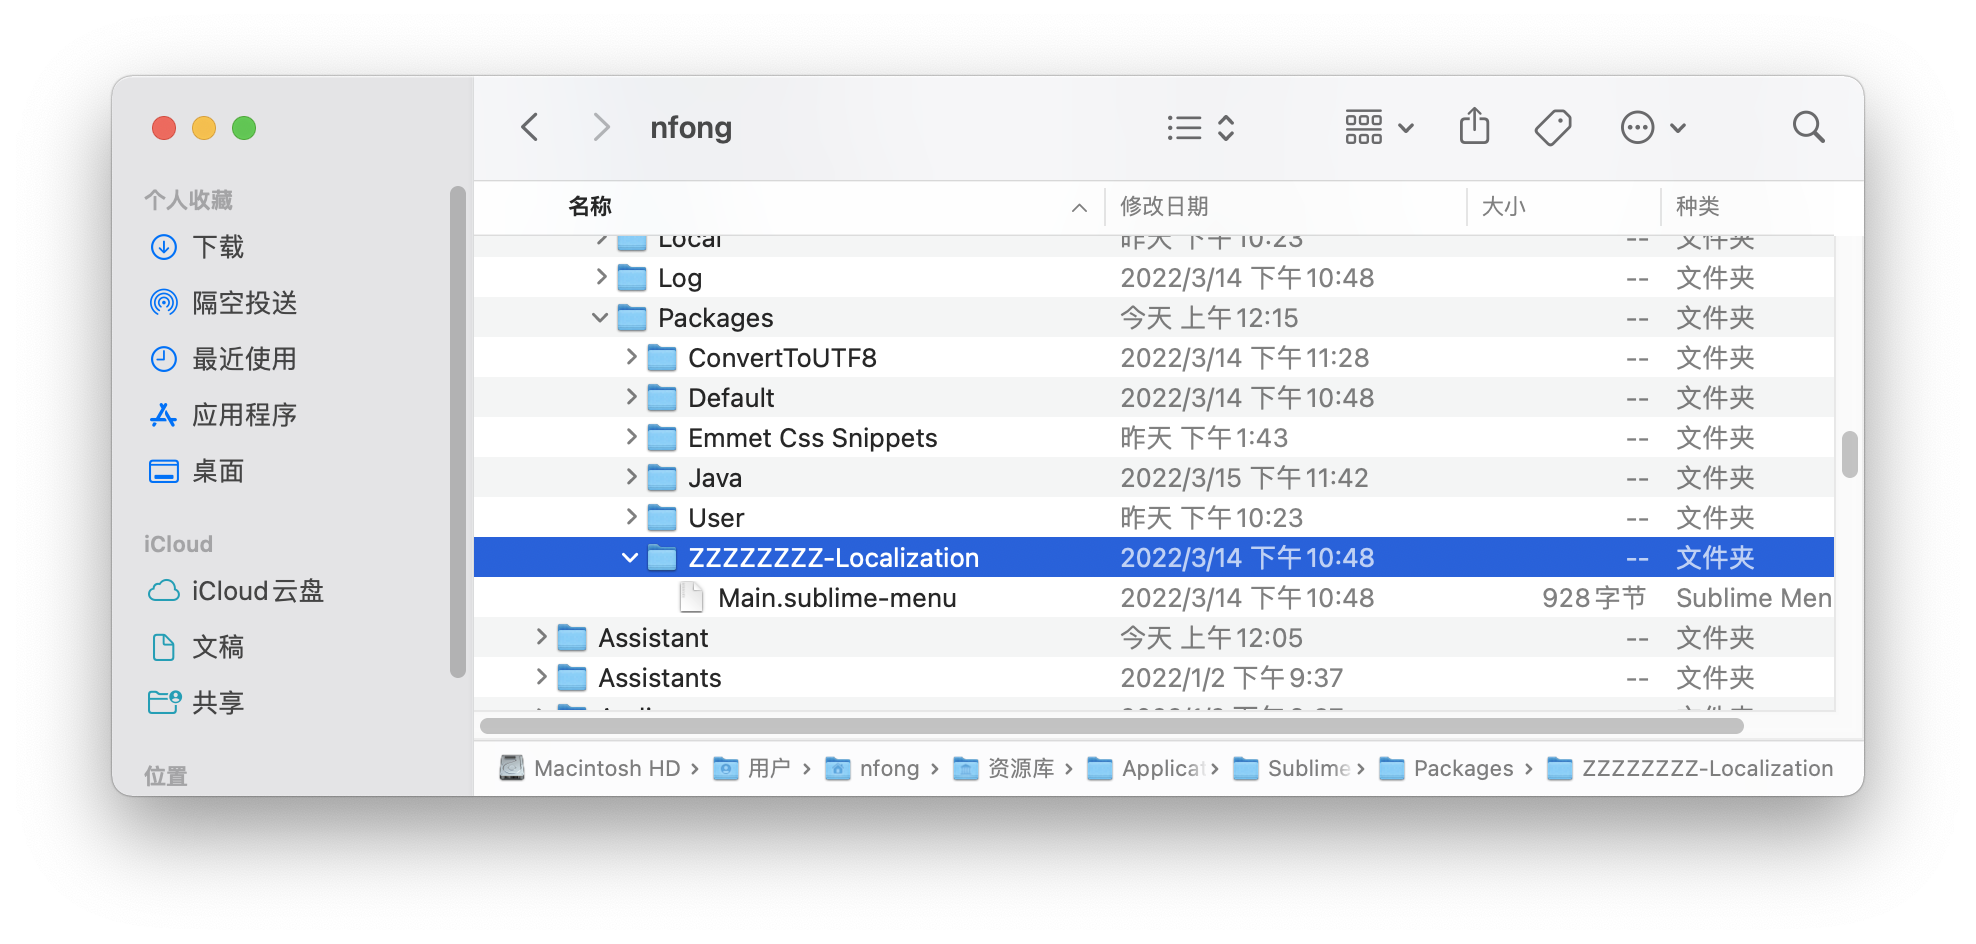This screenshot has width=1976, height=944.
Task: Open the list view switcher
Action: click(1201, 127)
